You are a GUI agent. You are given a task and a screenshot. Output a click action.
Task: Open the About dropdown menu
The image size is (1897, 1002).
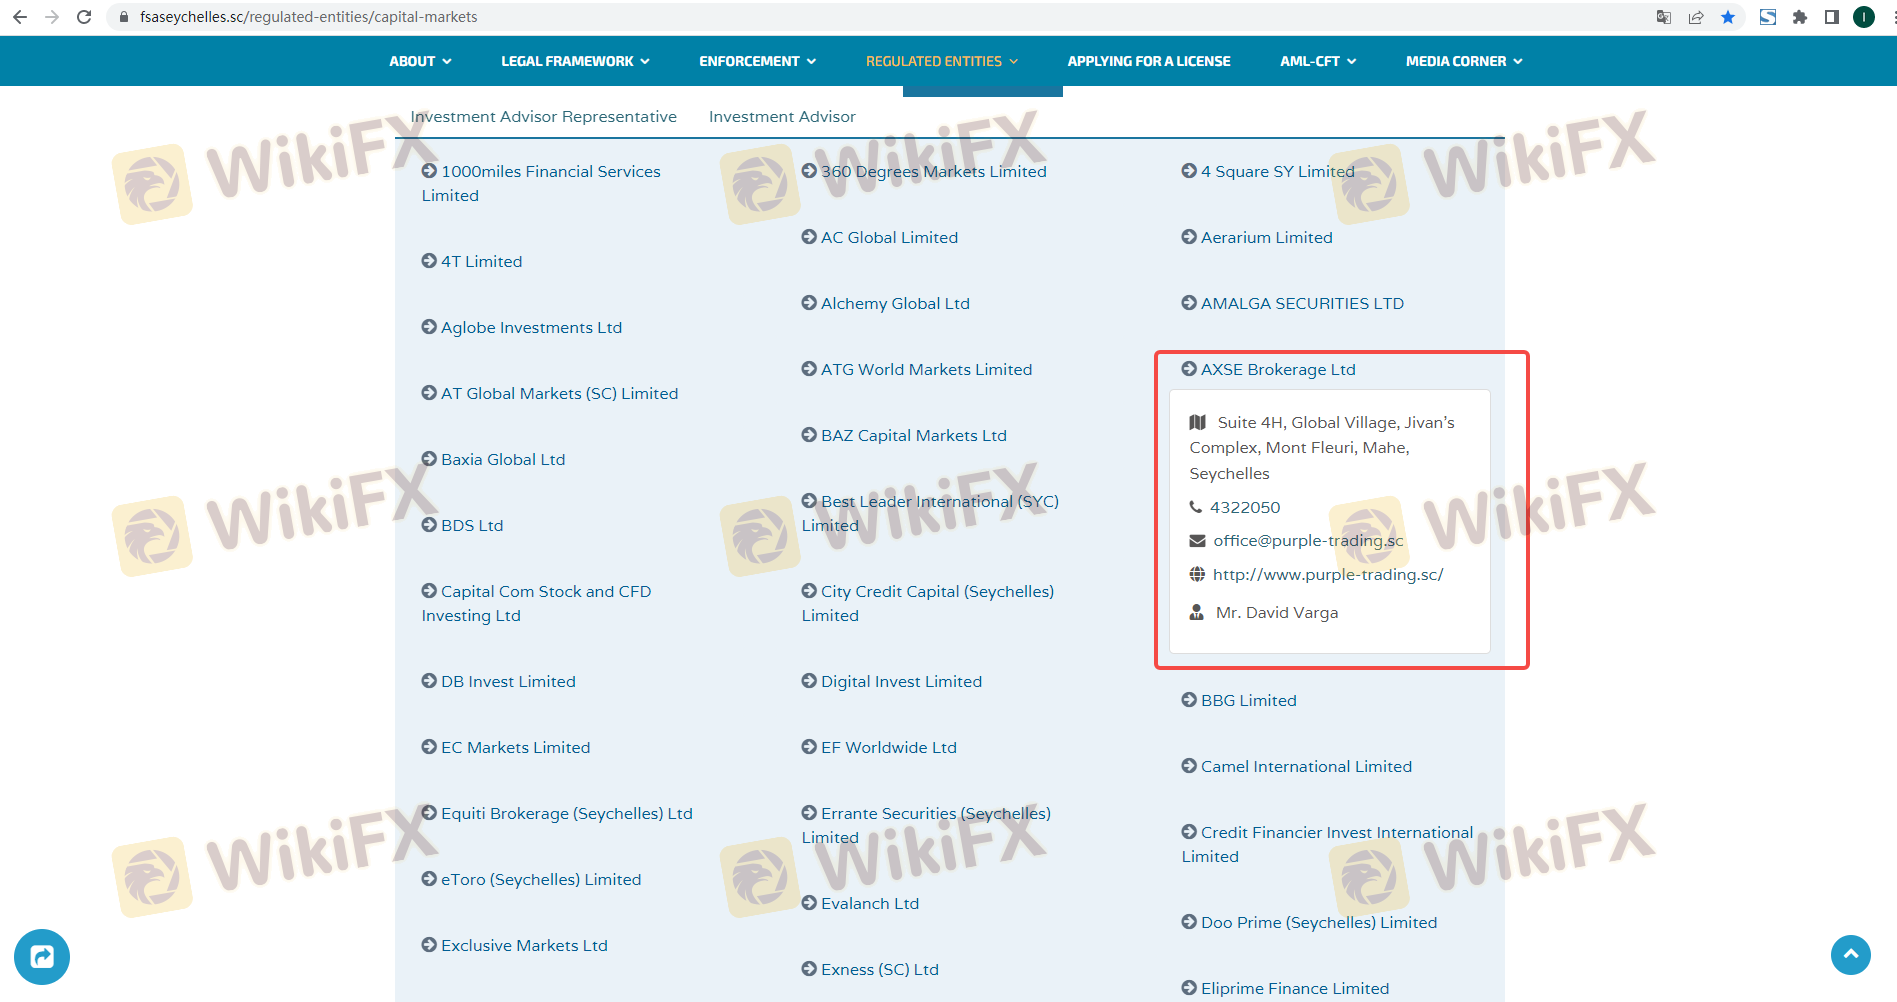420,61
